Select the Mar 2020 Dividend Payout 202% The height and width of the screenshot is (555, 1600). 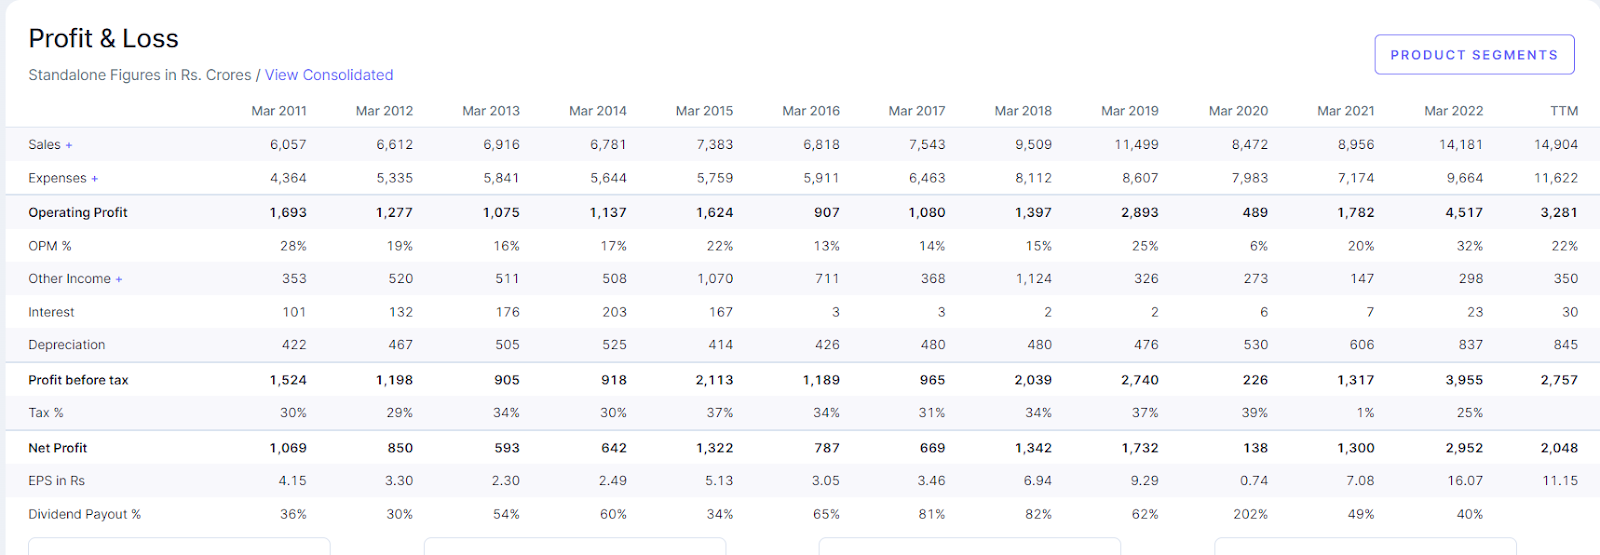pyautogui.click(x=1250, y=514)
